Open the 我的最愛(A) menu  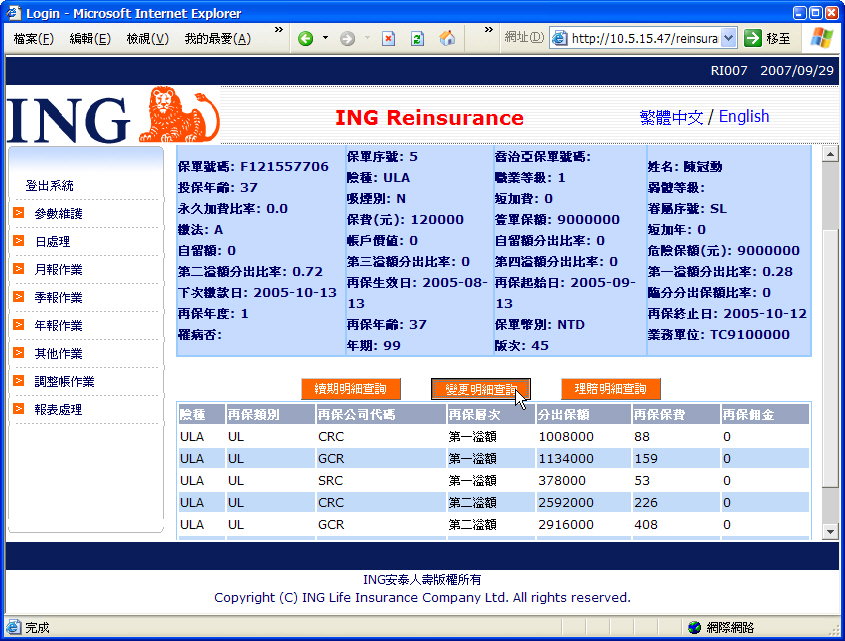pyautogui.click(x=218, y=39)
